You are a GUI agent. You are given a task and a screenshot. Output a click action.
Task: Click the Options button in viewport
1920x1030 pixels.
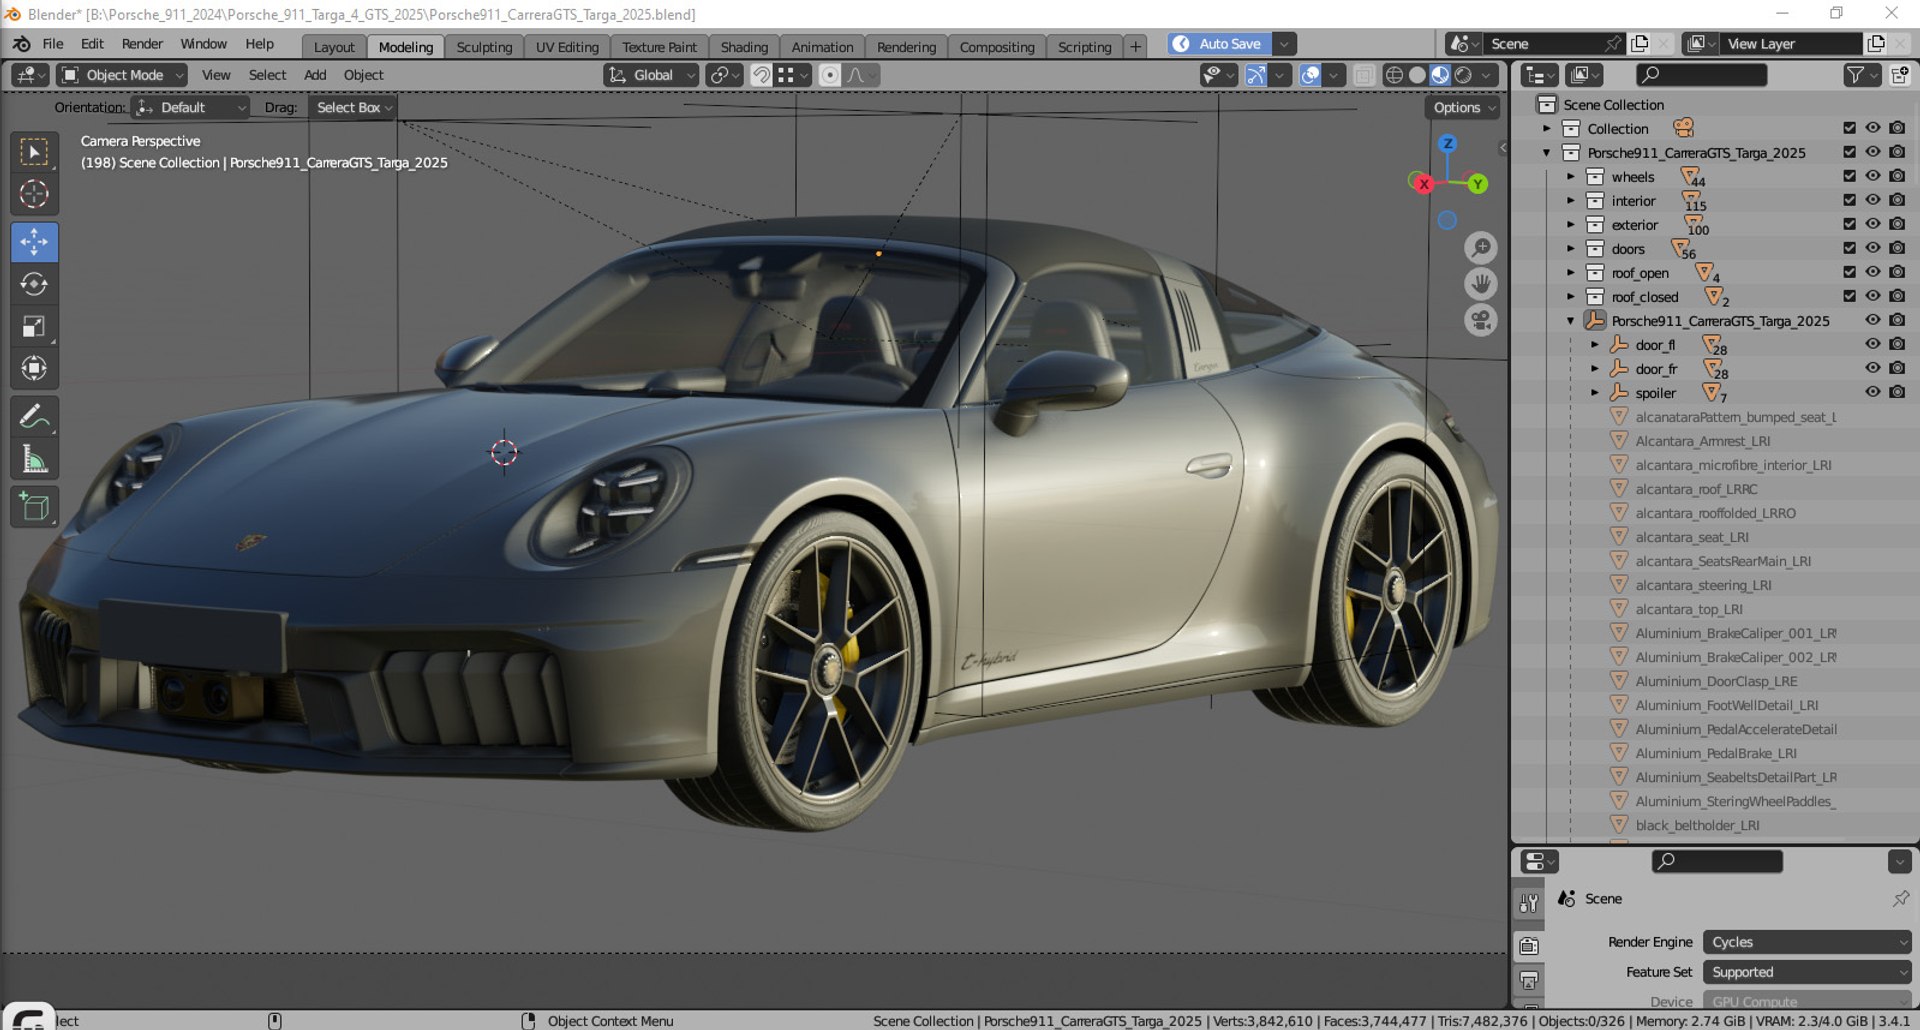coord(1461,108)
